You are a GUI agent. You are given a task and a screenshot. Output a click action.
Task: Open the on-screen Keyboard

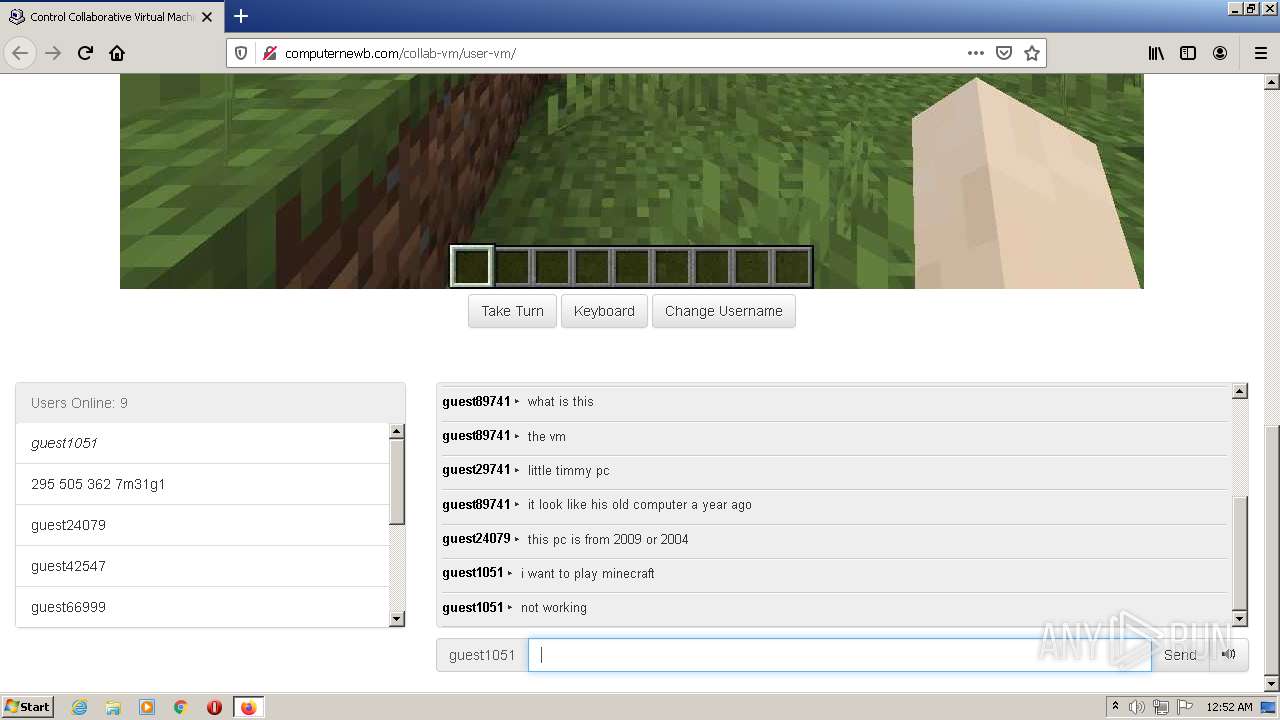[x=604, y=311]
